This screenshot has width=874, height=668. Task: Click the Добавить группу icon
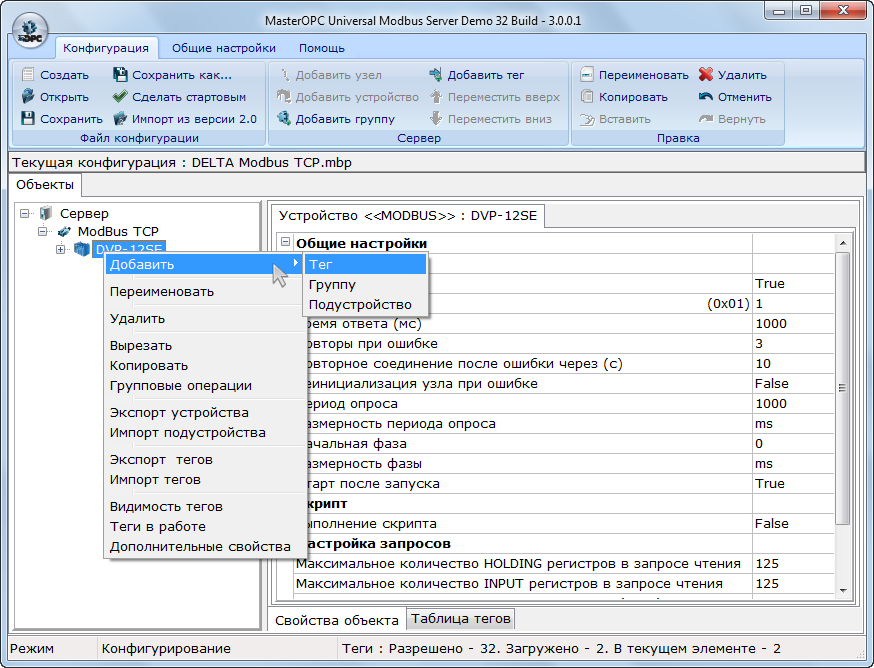284,119
